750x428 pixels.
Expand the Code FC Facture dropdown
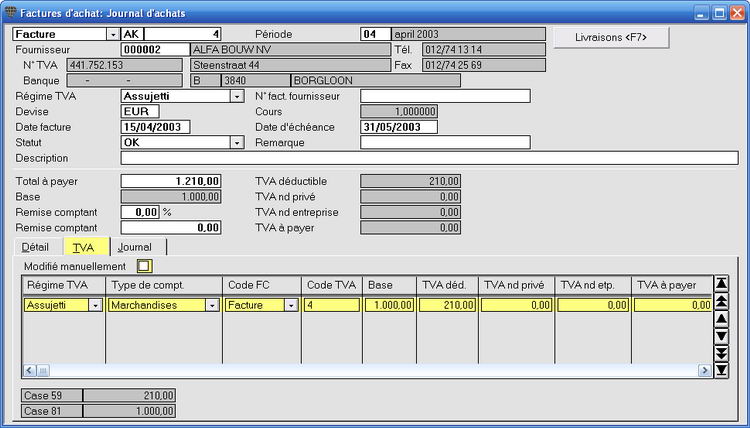pos(292,305)
